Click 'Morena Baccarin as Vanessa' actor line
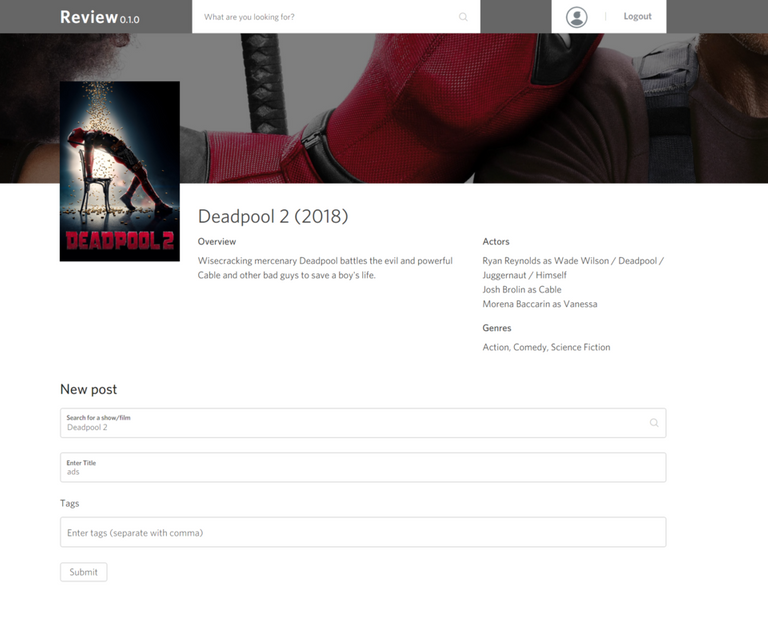The width and height of the screenshot is (768, 622). 540,304
